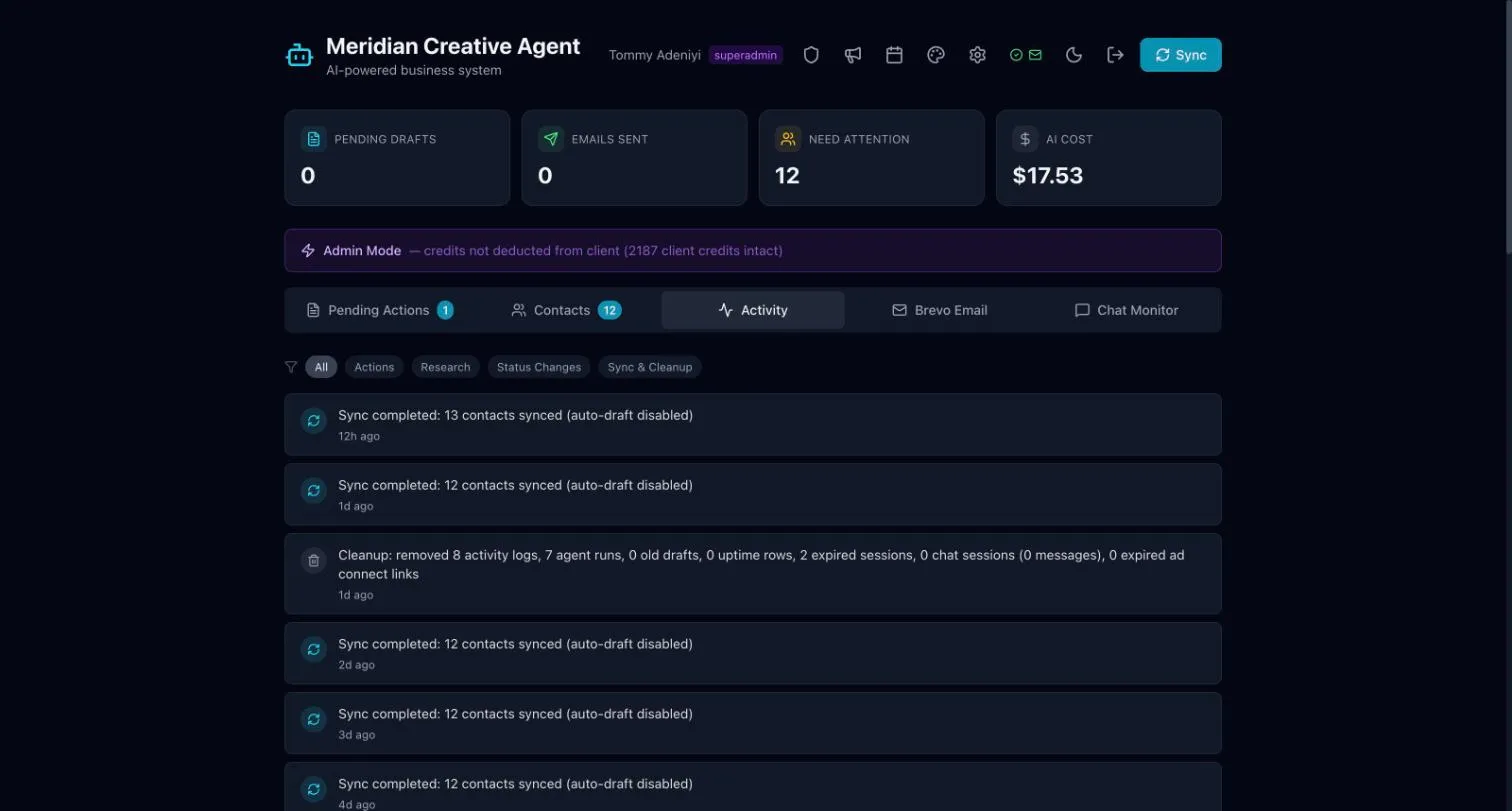Click the robot logo icon

tap(300, 55)
